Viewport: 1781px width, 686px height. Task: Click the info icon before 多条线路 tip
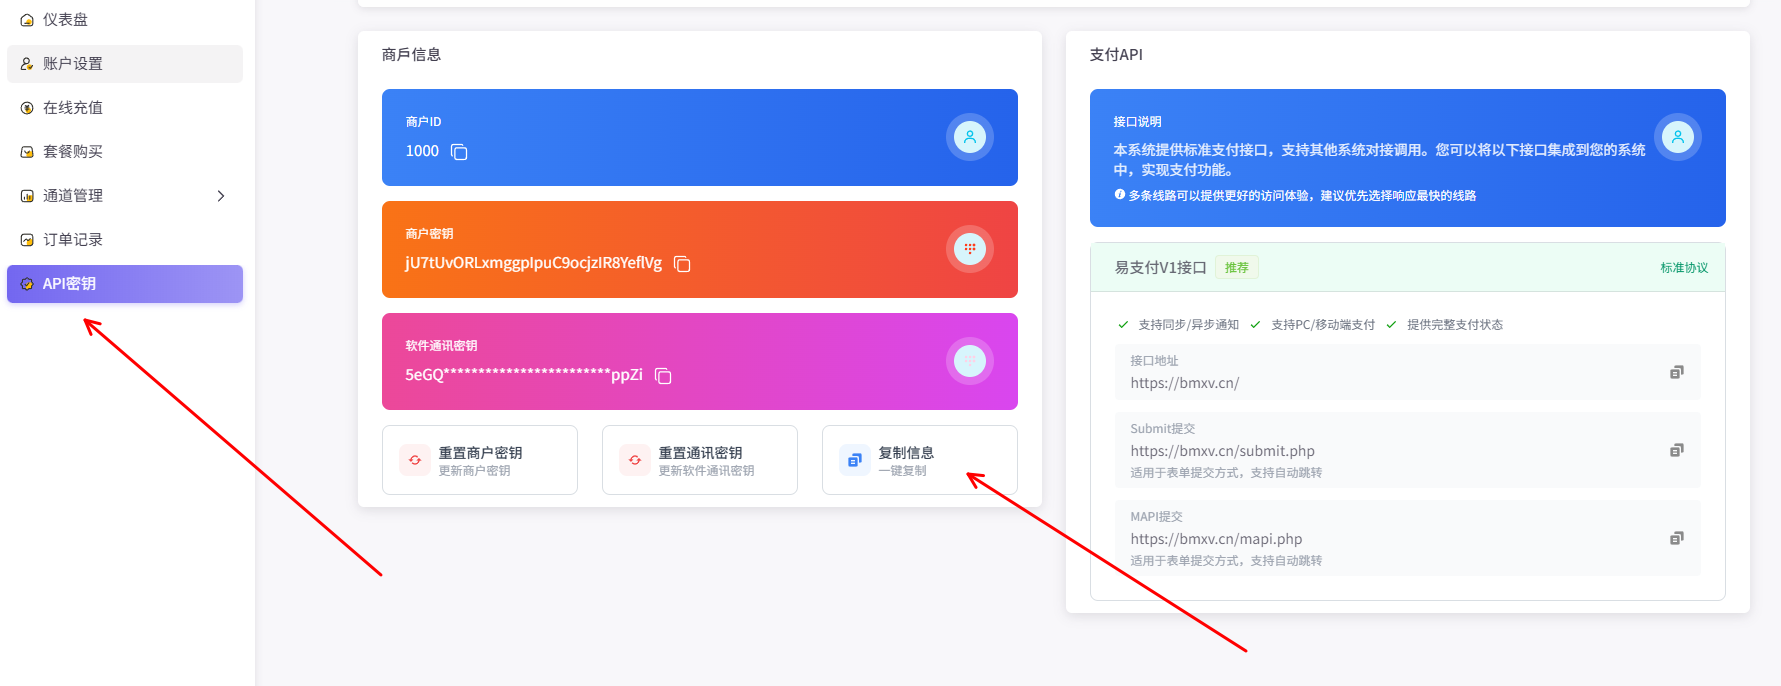pos(1120,195)
